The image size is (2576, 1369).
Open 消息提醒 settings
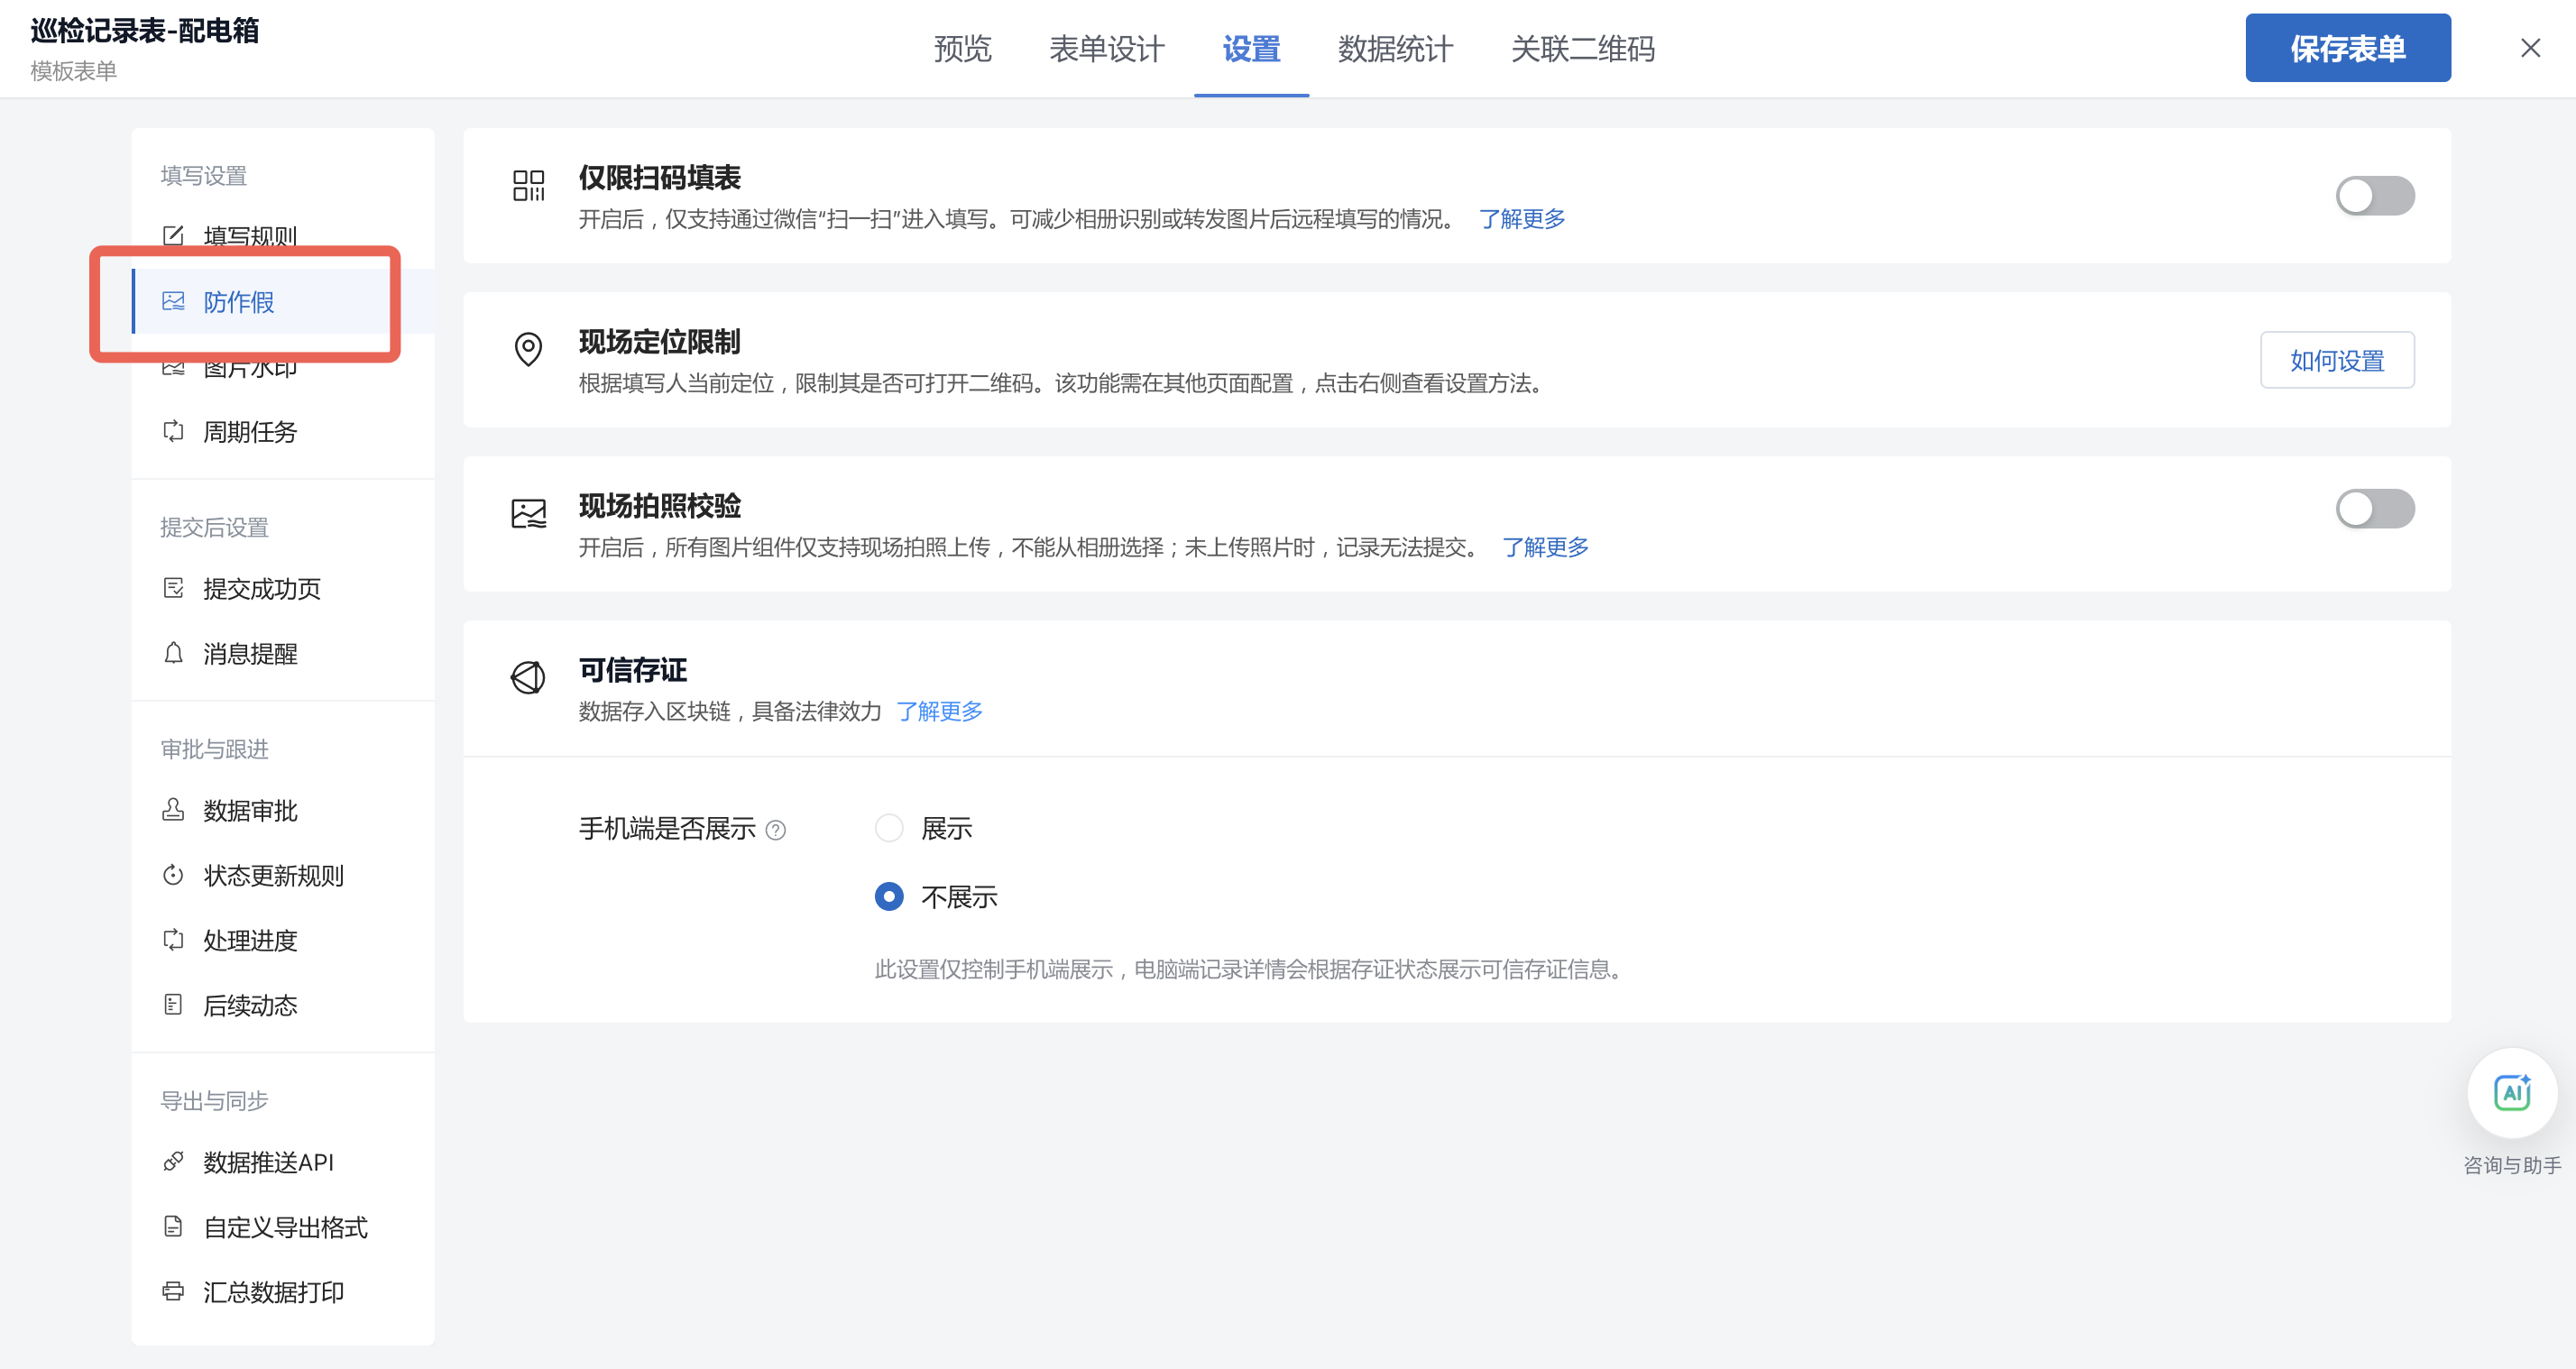tap(283, 653)
